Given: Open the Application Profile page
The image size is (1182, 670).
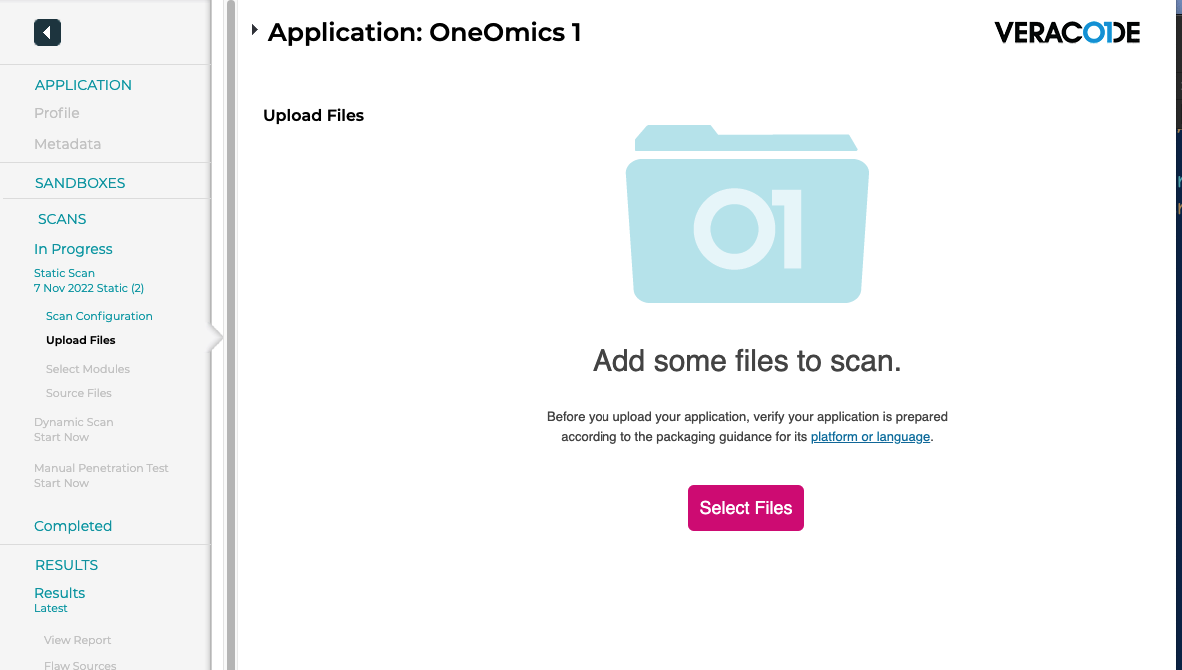Looking at the screenshot, I should 56,113.
